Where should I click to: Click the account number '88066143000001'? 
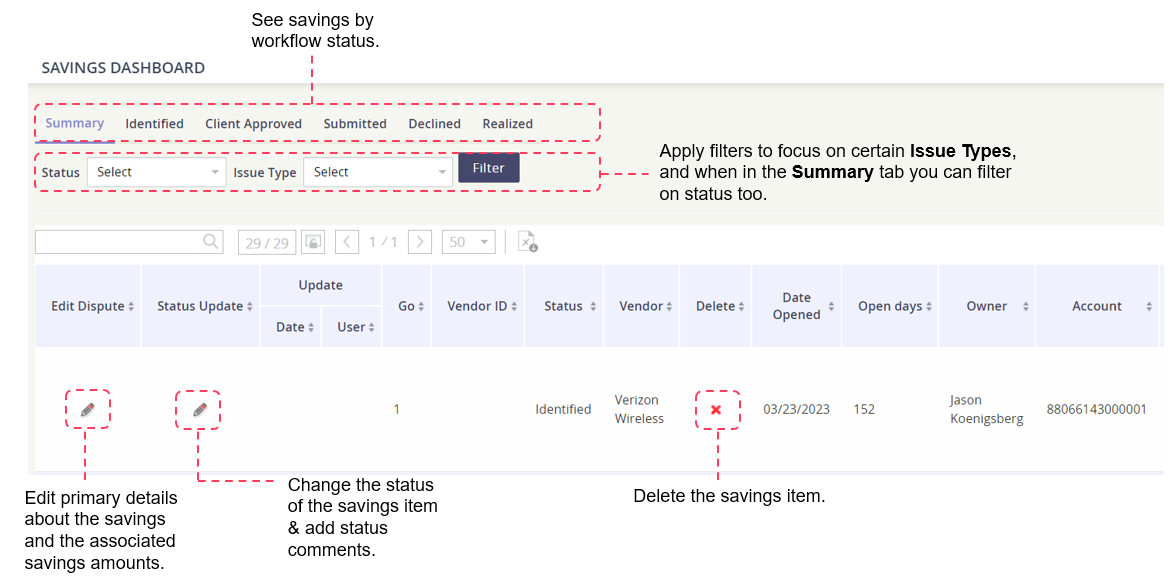coord(1097,409)
